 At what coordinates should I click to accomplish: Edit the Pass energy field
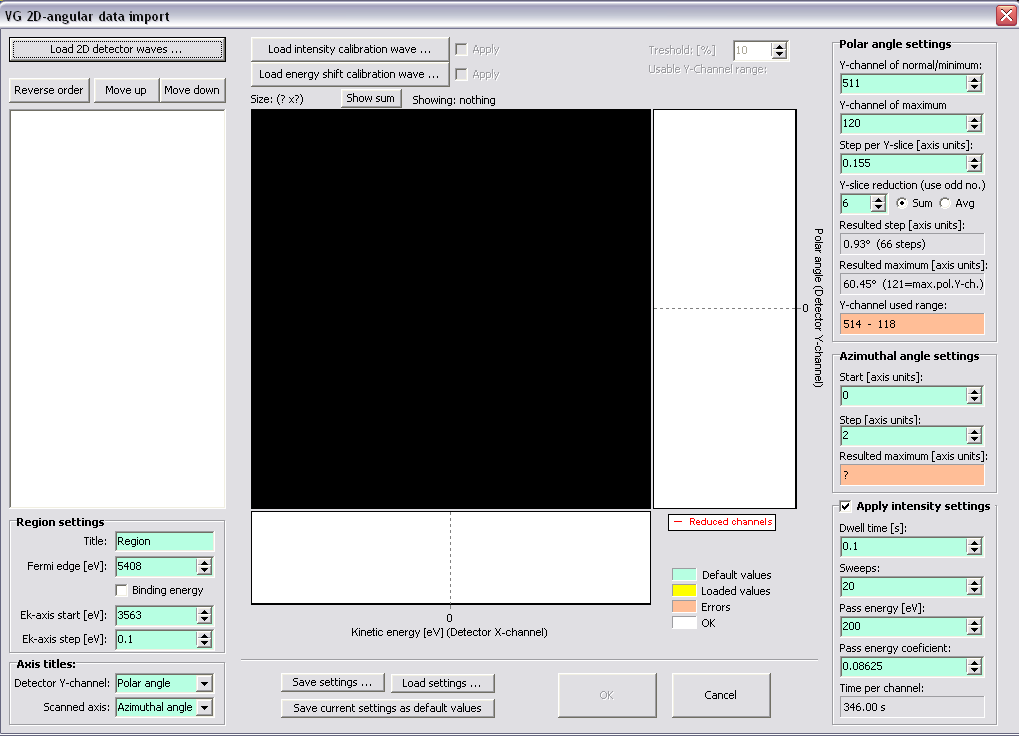(x=903, y=626)
